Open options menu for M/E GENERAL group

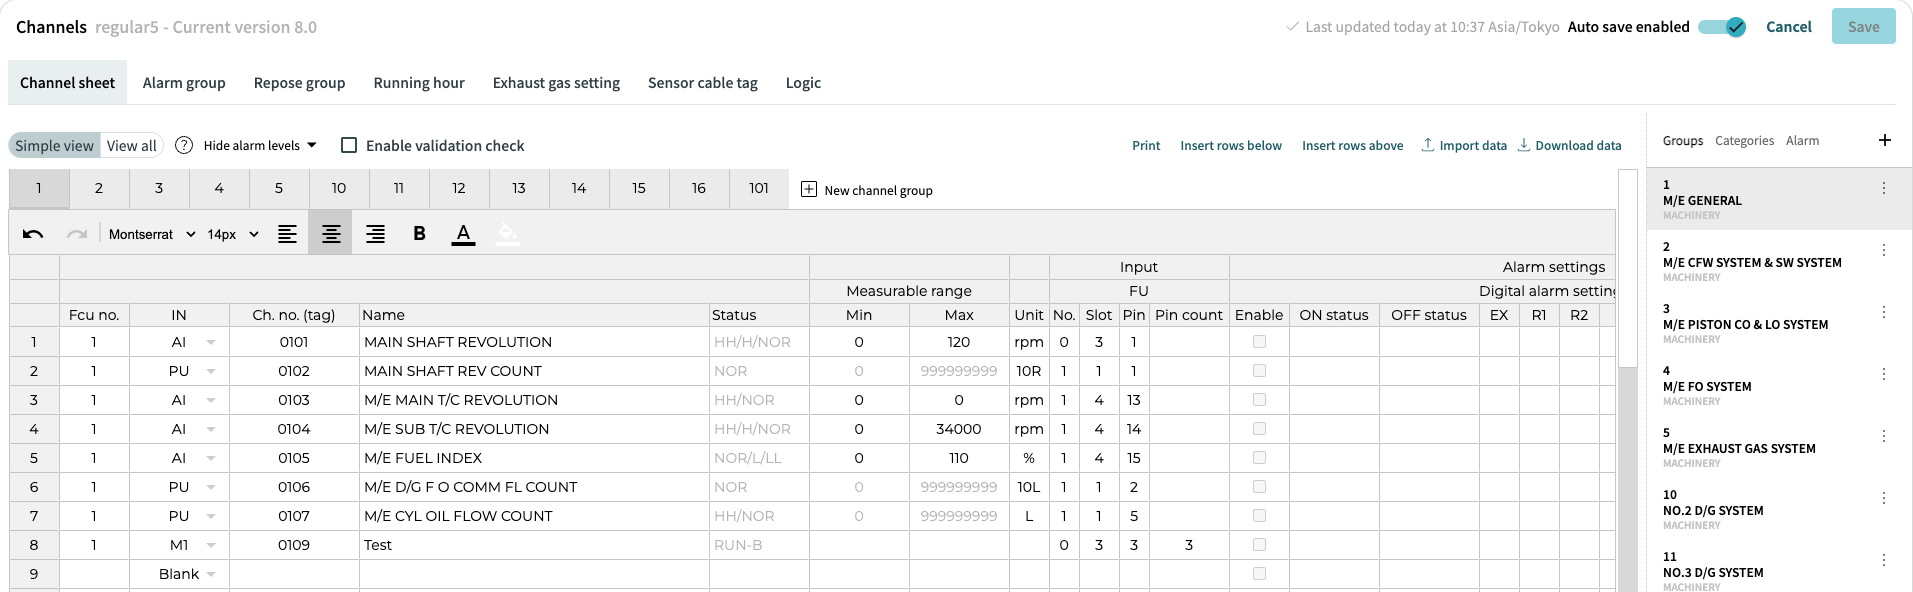click(1884, 188)
